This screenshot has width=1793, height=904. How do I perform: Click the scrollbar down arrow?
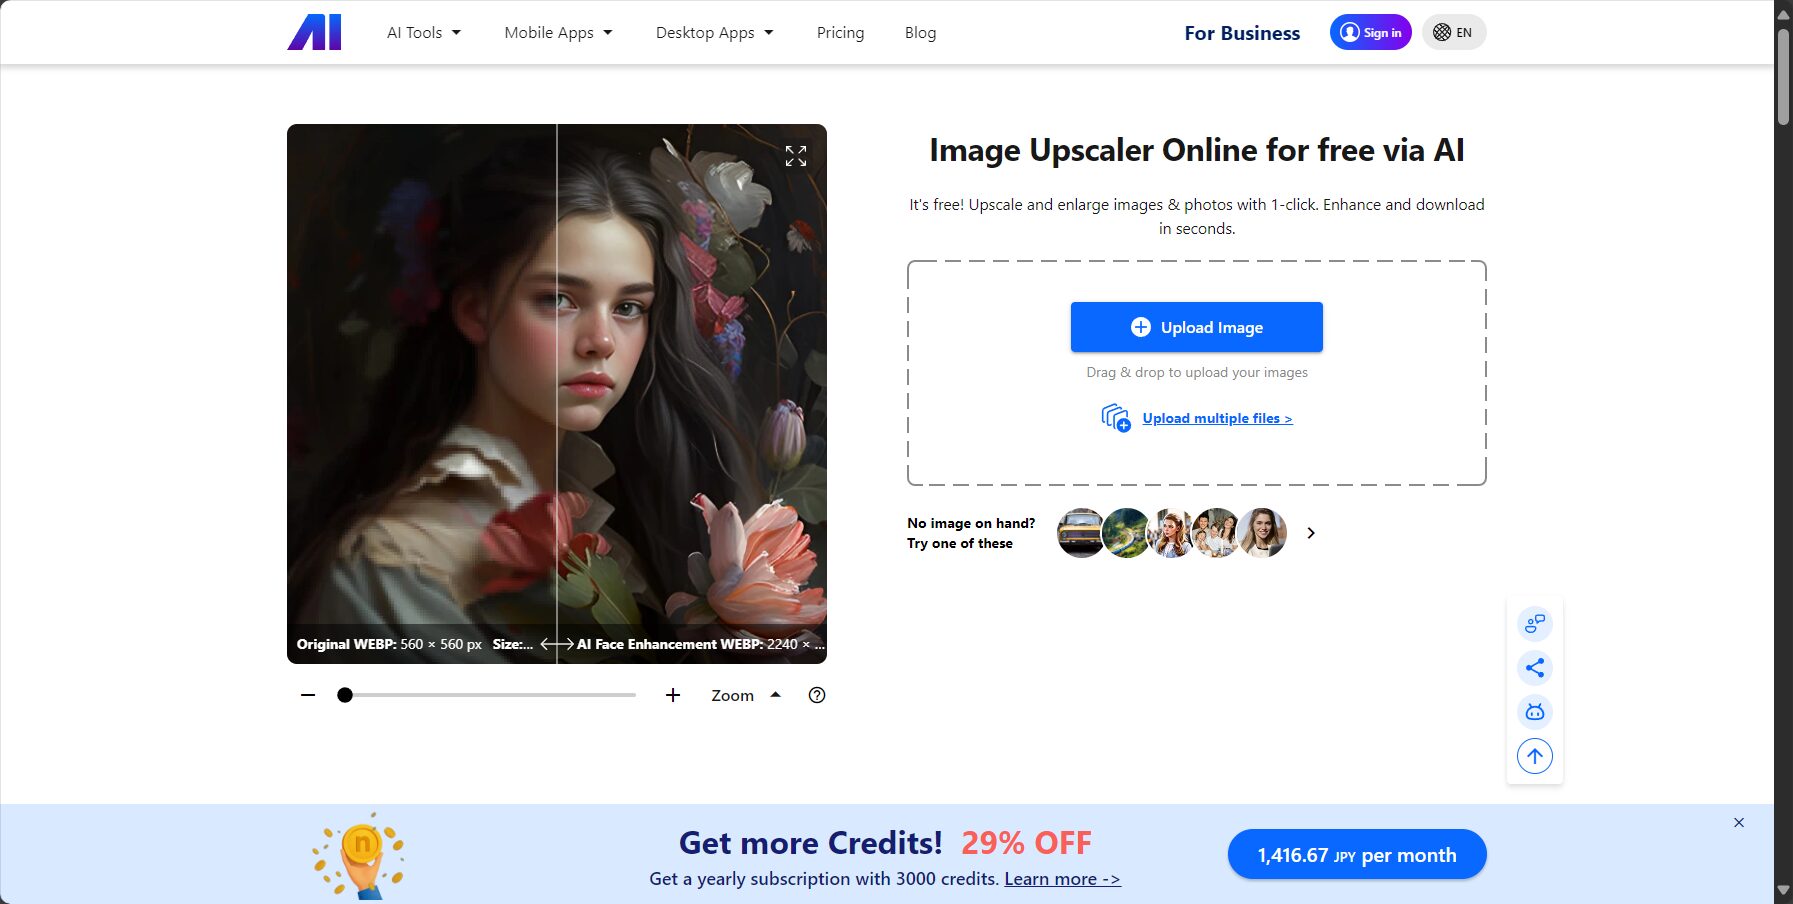(1783, 890)
